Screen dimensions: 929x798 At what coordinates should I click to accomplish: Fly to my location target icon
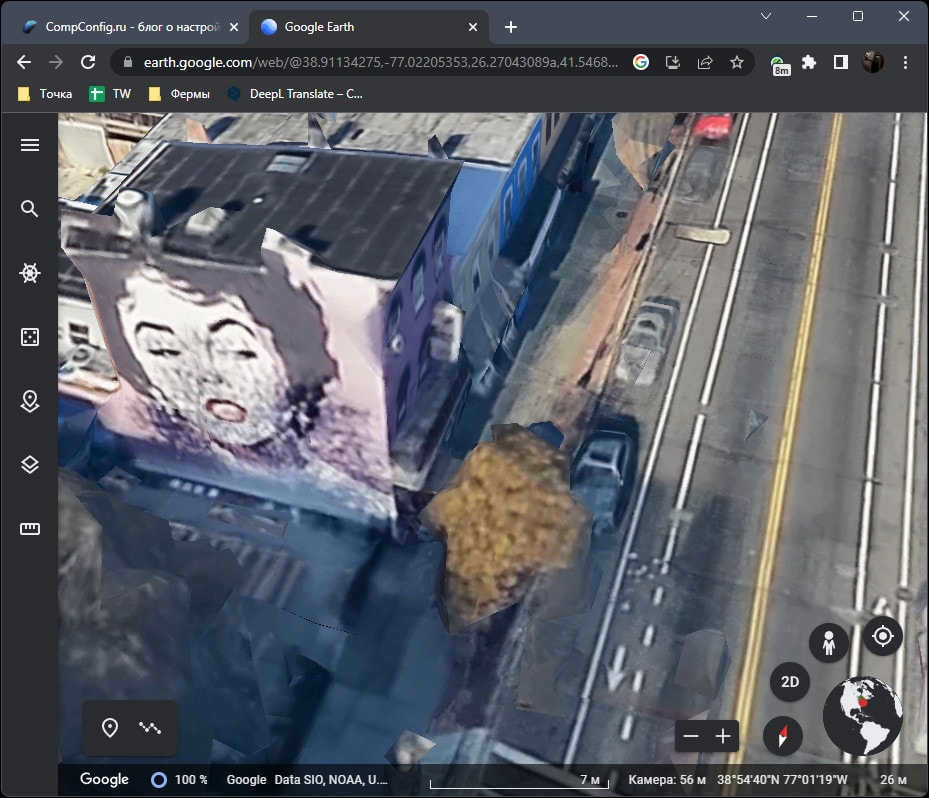point(883,636)
